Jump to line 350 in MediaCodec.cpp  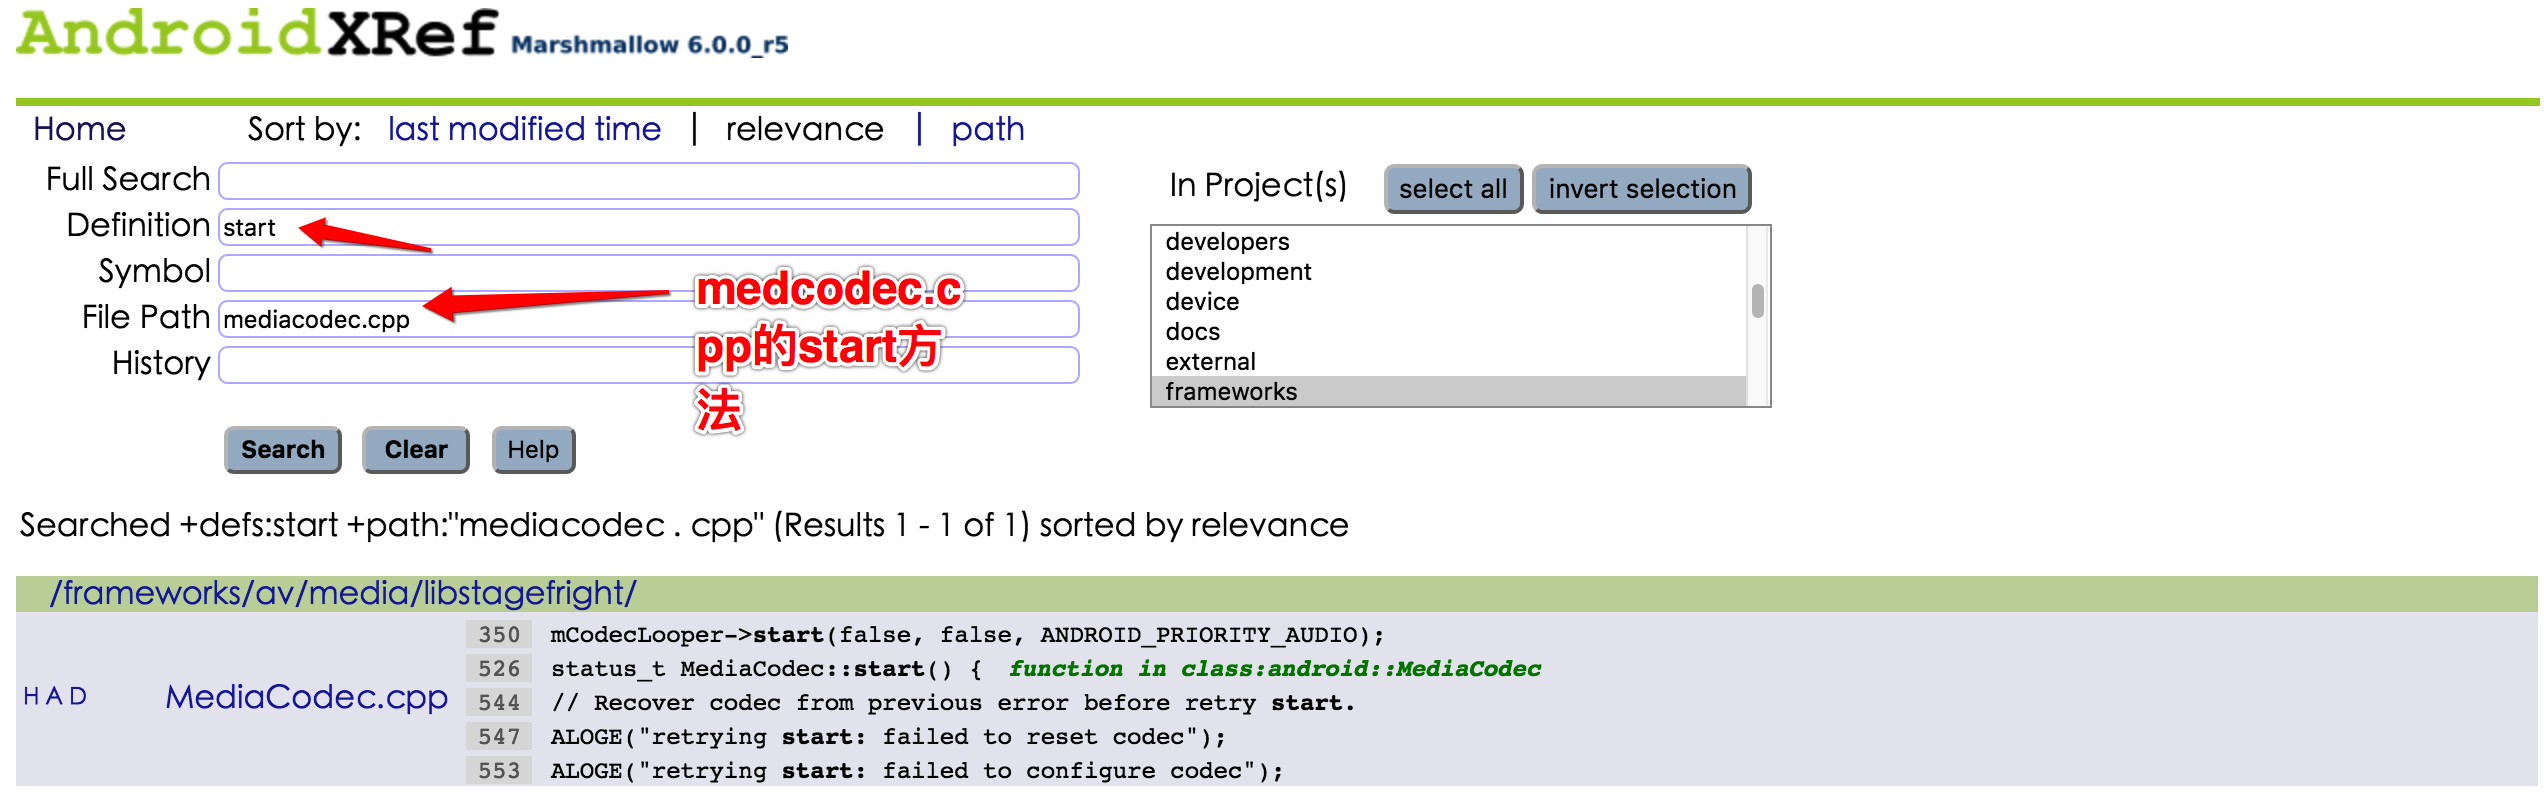499,635
